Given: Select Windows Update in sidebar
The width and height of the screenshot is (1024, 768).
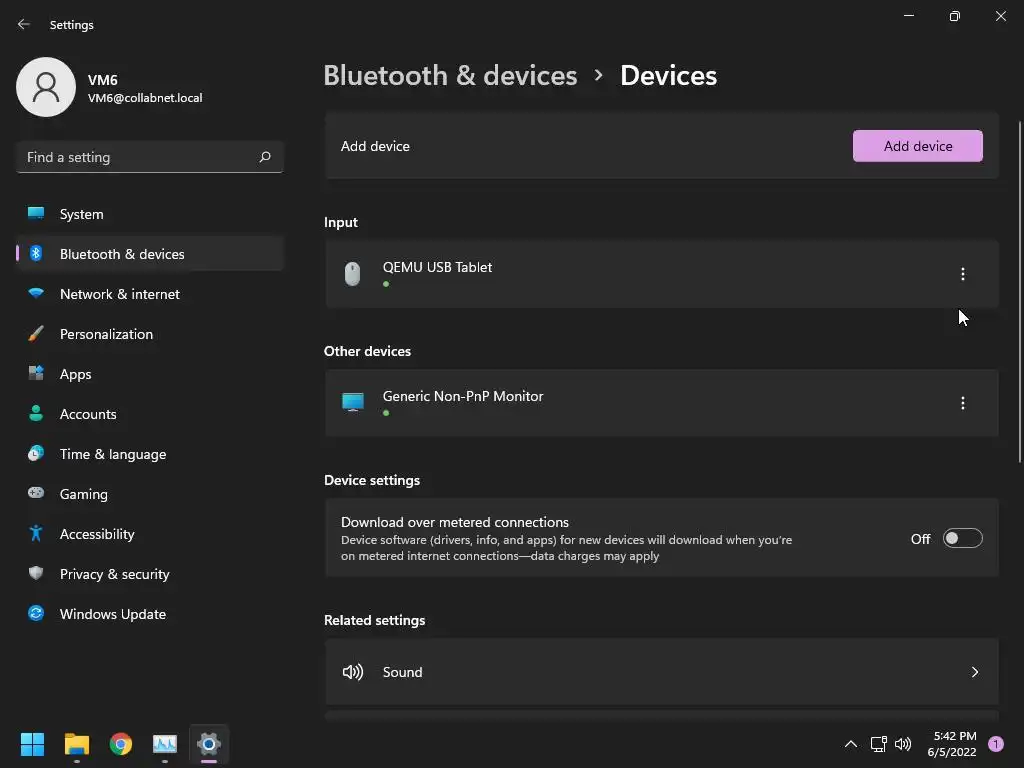Looking at the screenshot, I should point(112,614).
